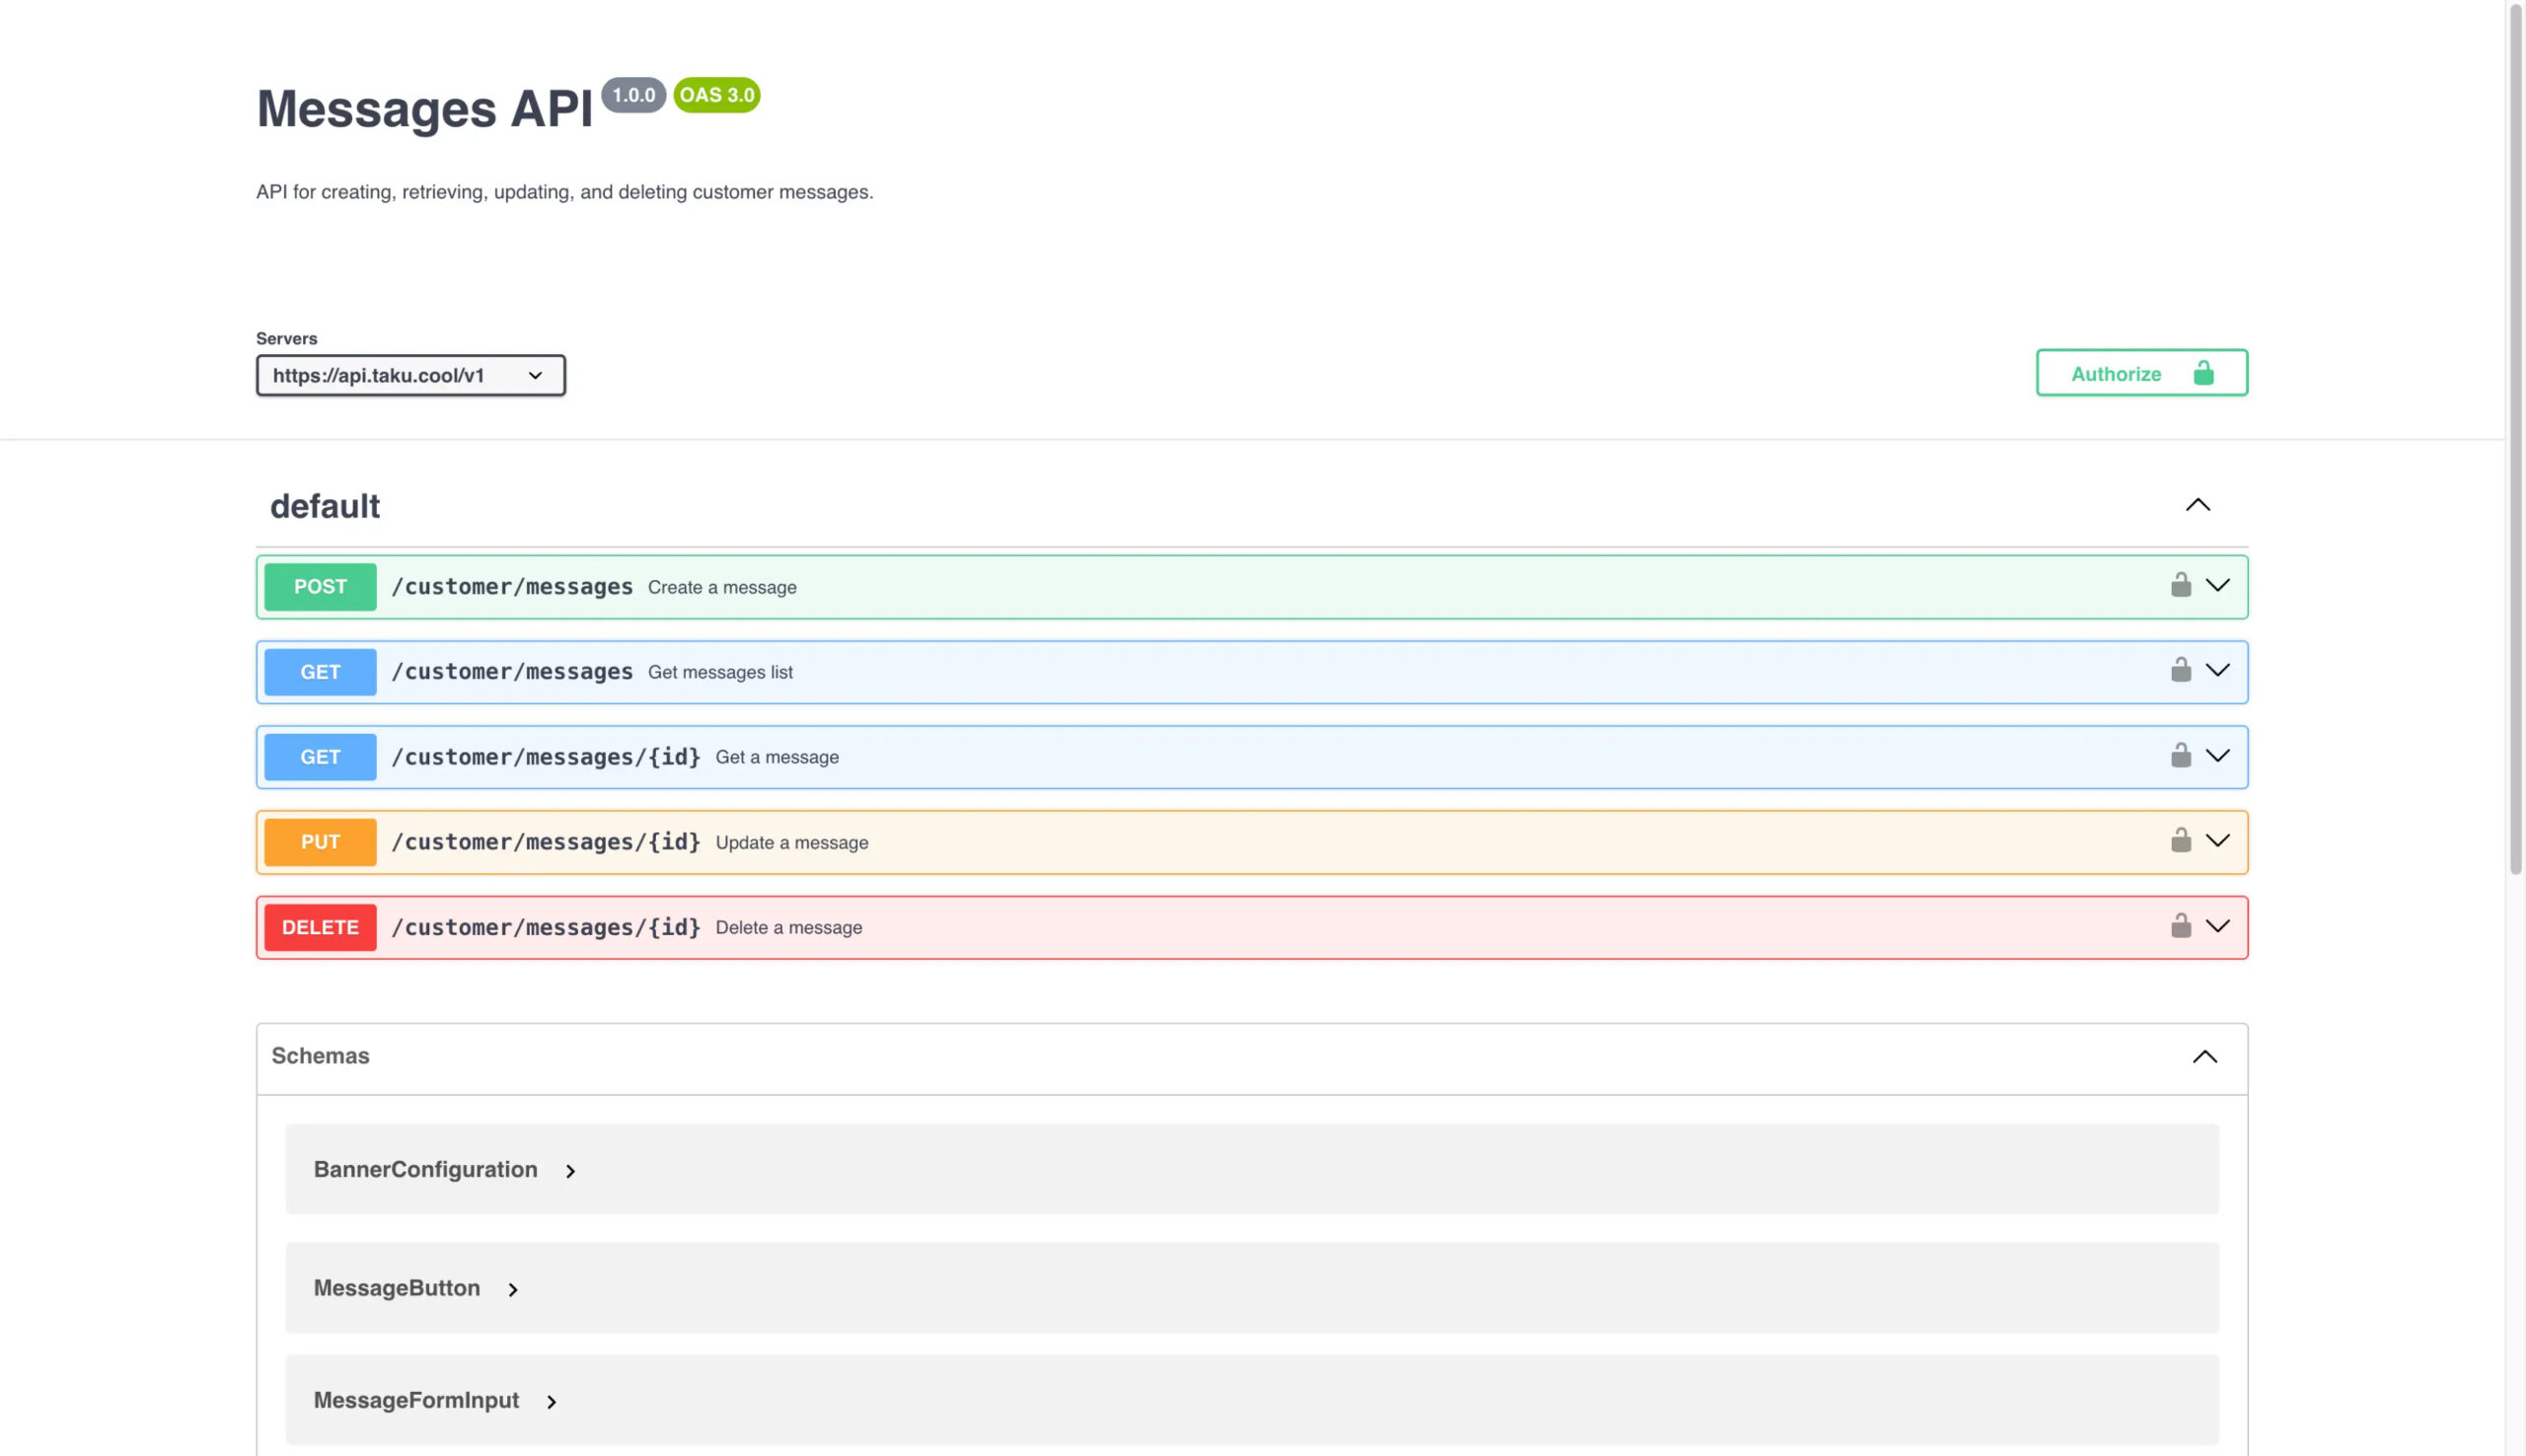Click the API description paragraph
The width and height of the screenshot is (2526, 1456).
(565, 192)
